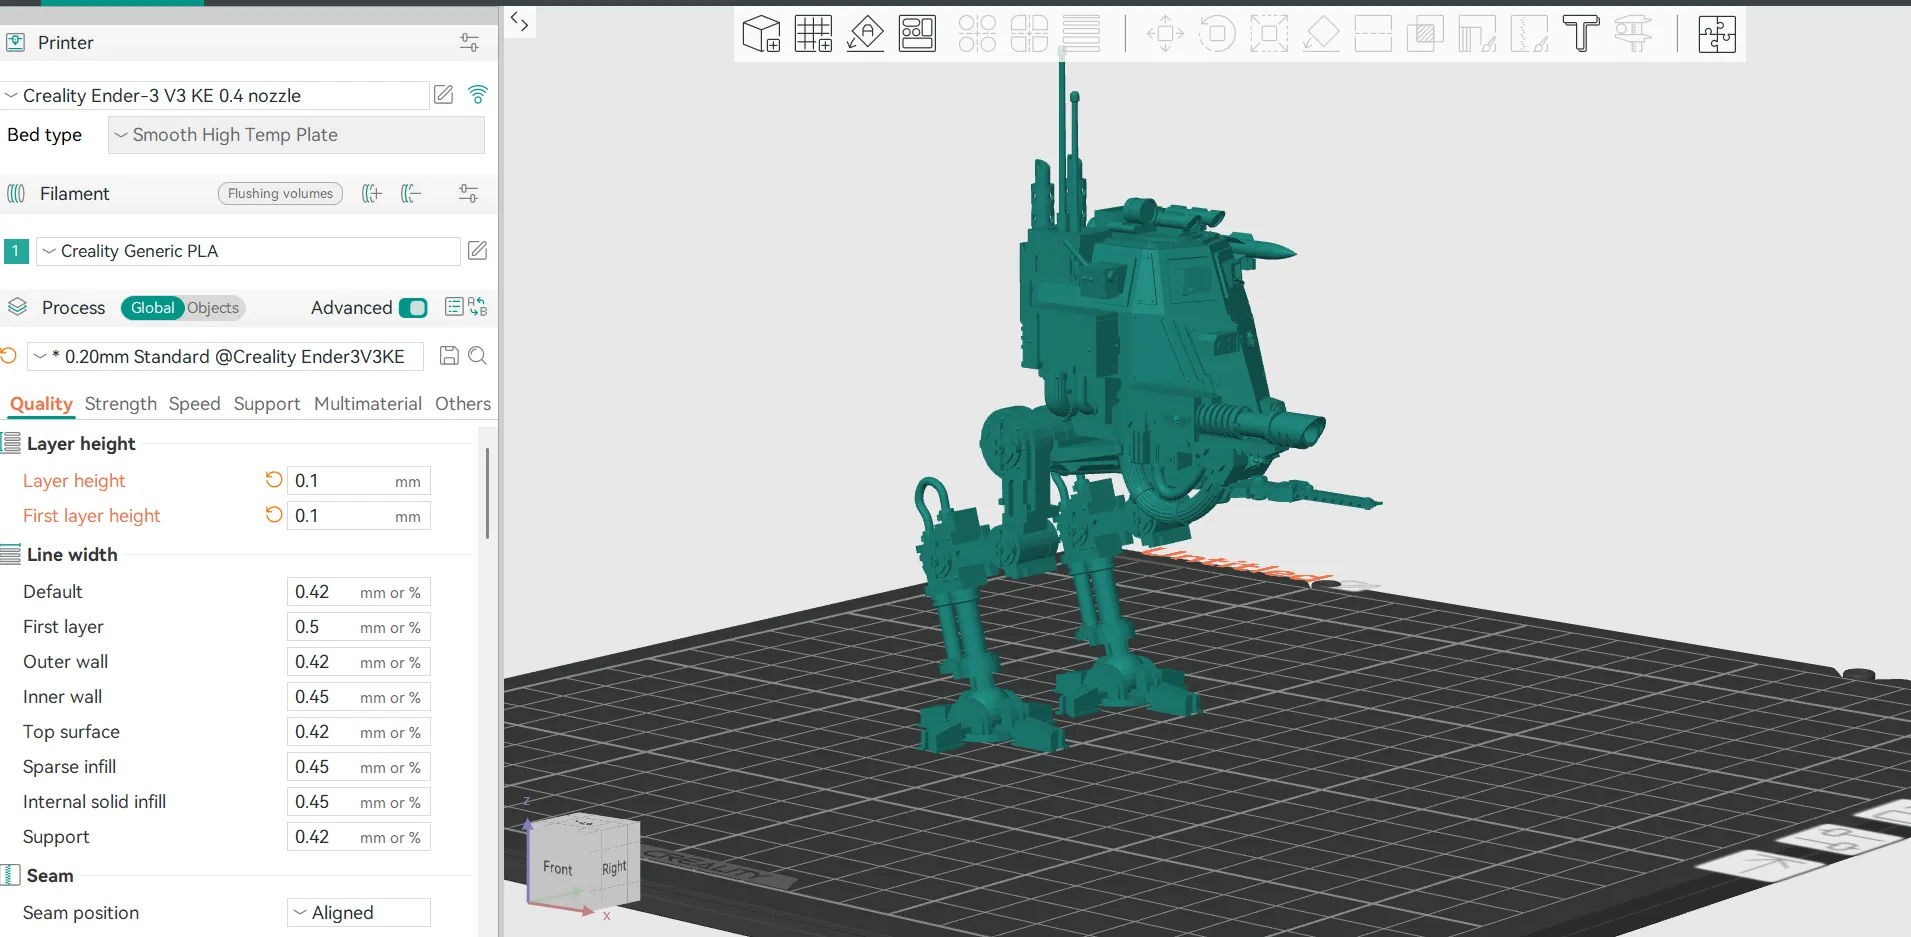
Task: Click the Add model cube icon
Action: coord(762,33)
